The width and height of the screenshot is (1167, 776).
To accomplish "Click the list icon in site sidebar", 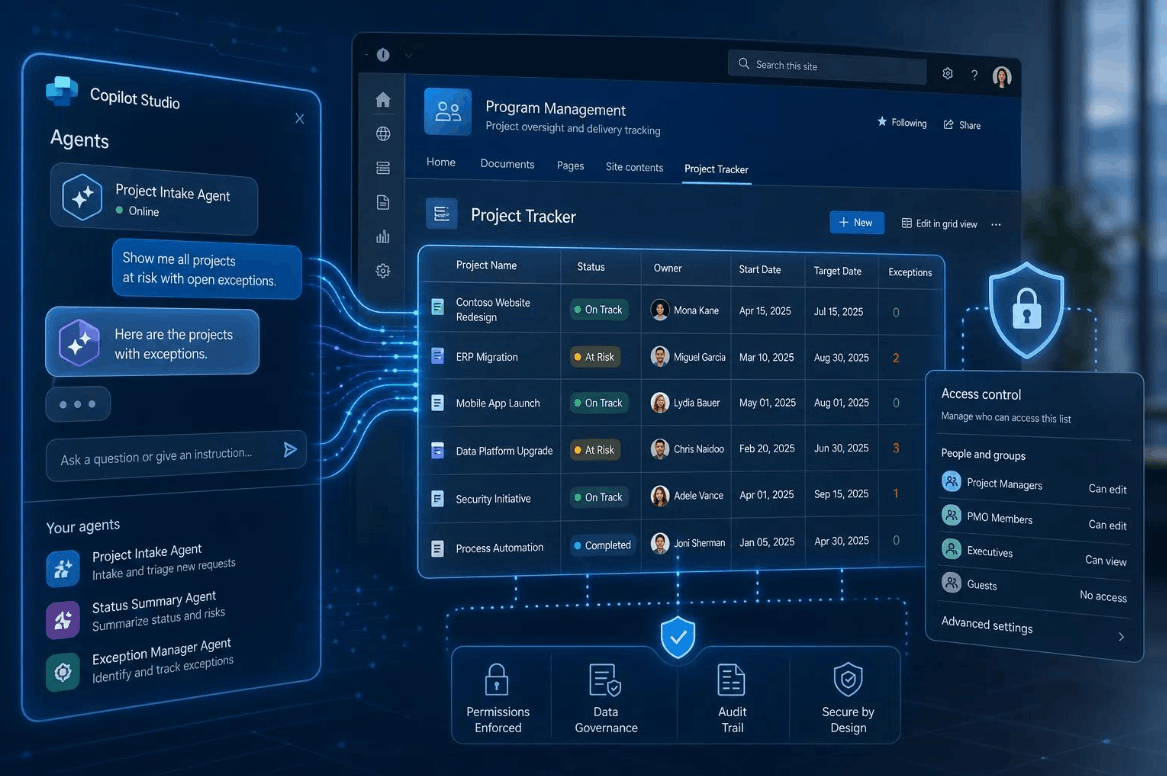I will (383, 168).
